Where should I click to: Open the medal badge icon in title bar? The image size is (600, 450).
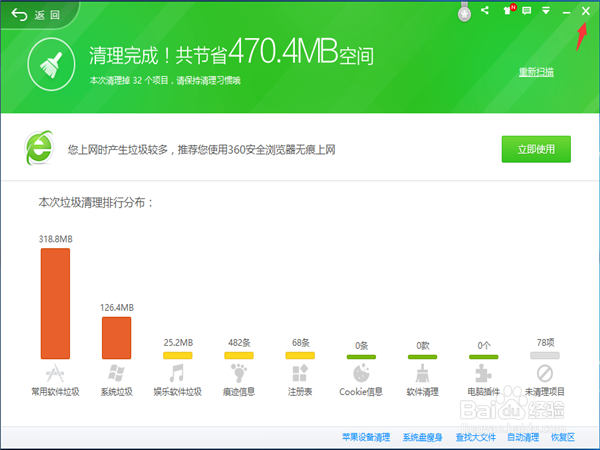coord(464,13)
